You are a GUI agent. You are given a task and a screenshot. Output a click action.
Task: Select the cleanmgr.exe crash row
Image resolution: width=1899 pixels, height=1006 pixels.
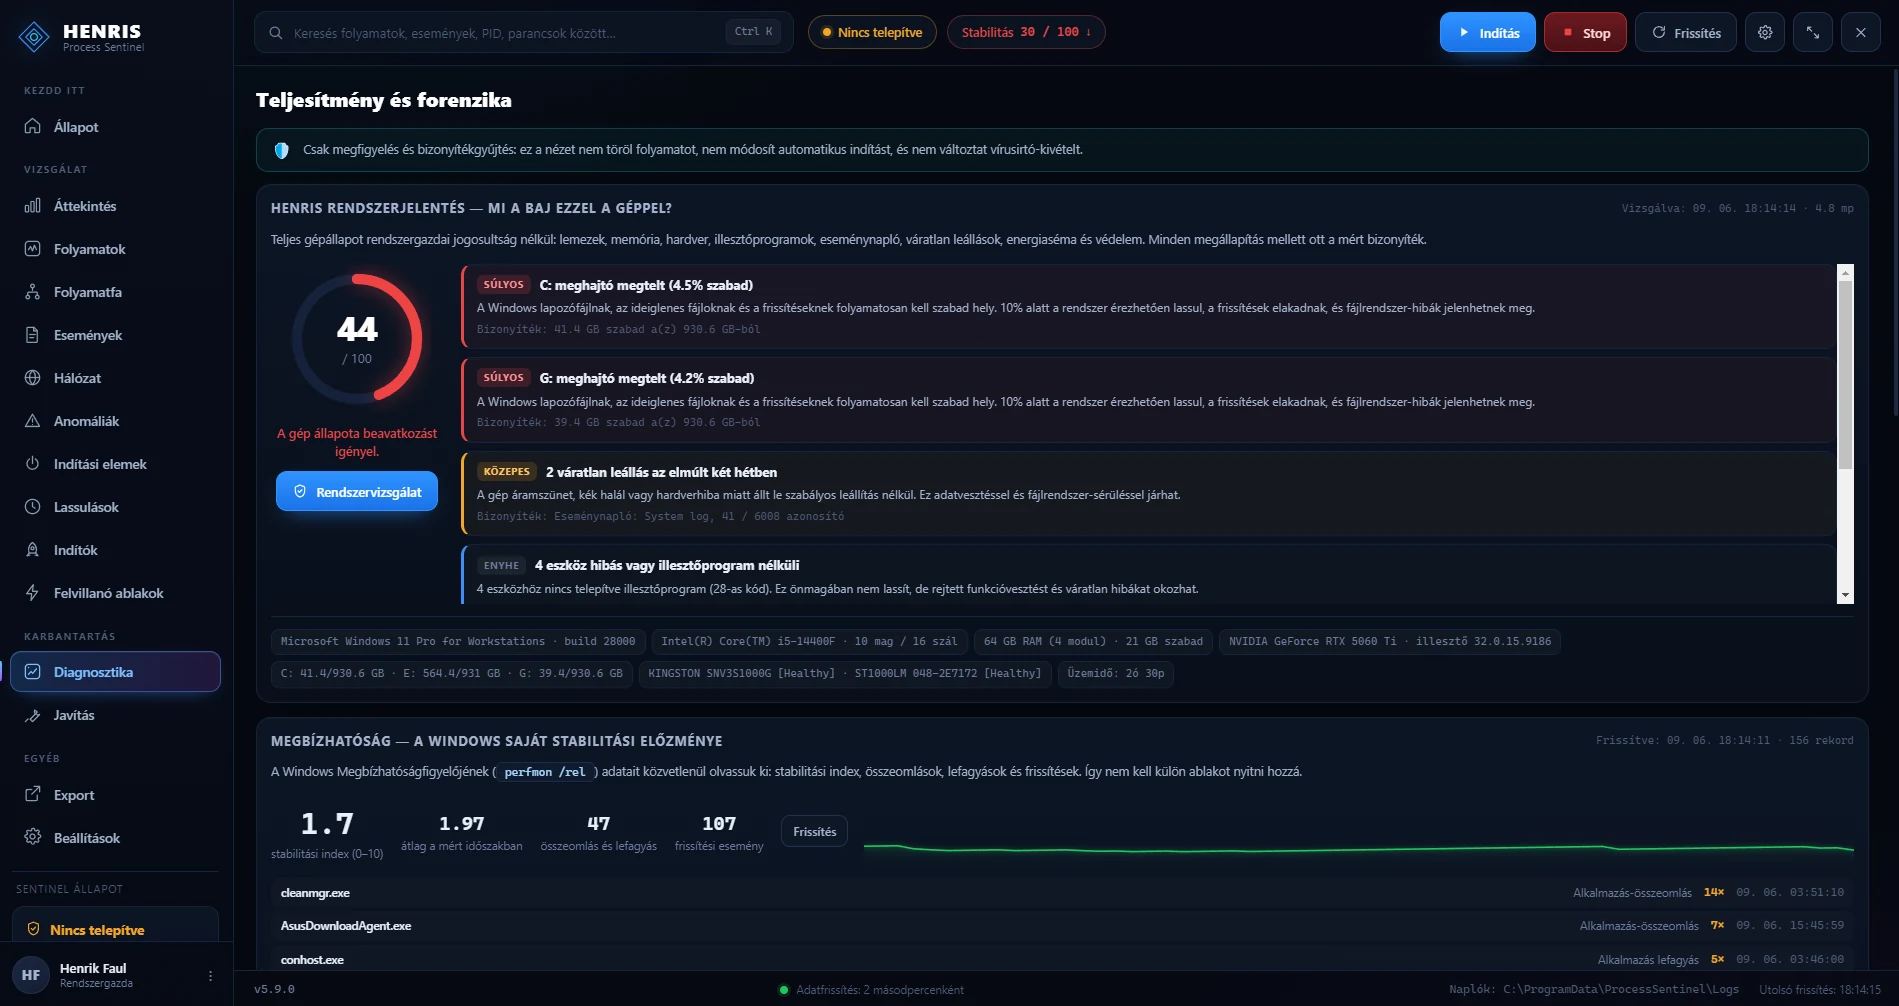click(1062, 892)
